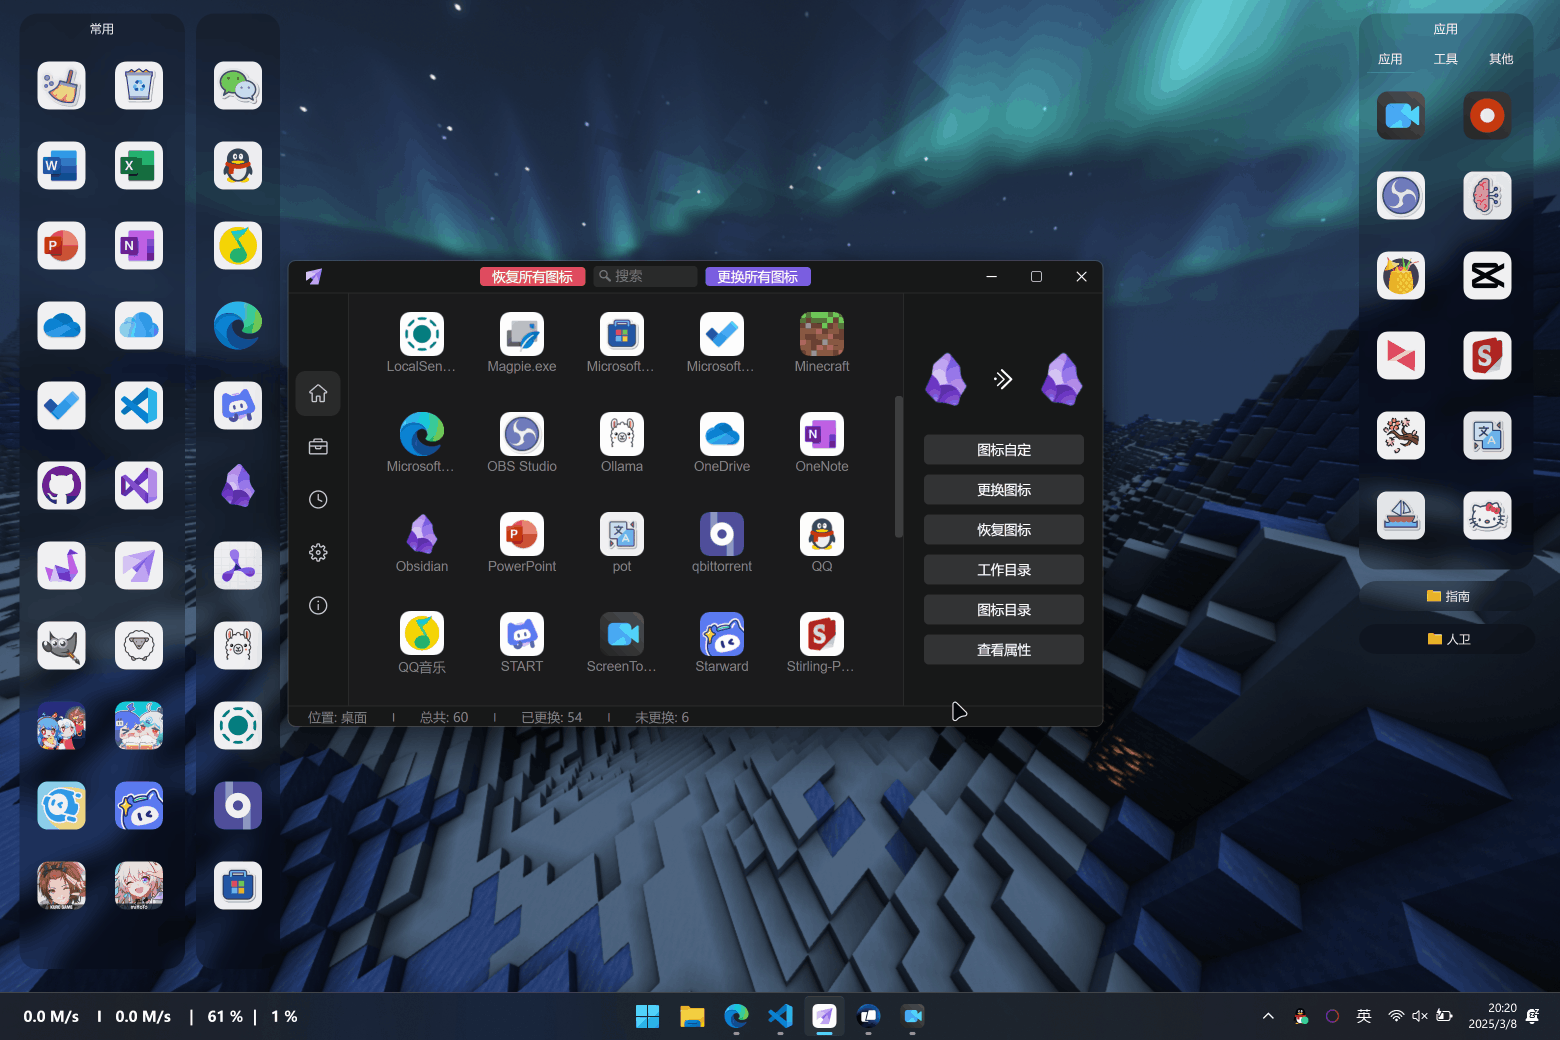Click 已更换: 54 in status bar
The image size is (1560, 1040).
552,717
